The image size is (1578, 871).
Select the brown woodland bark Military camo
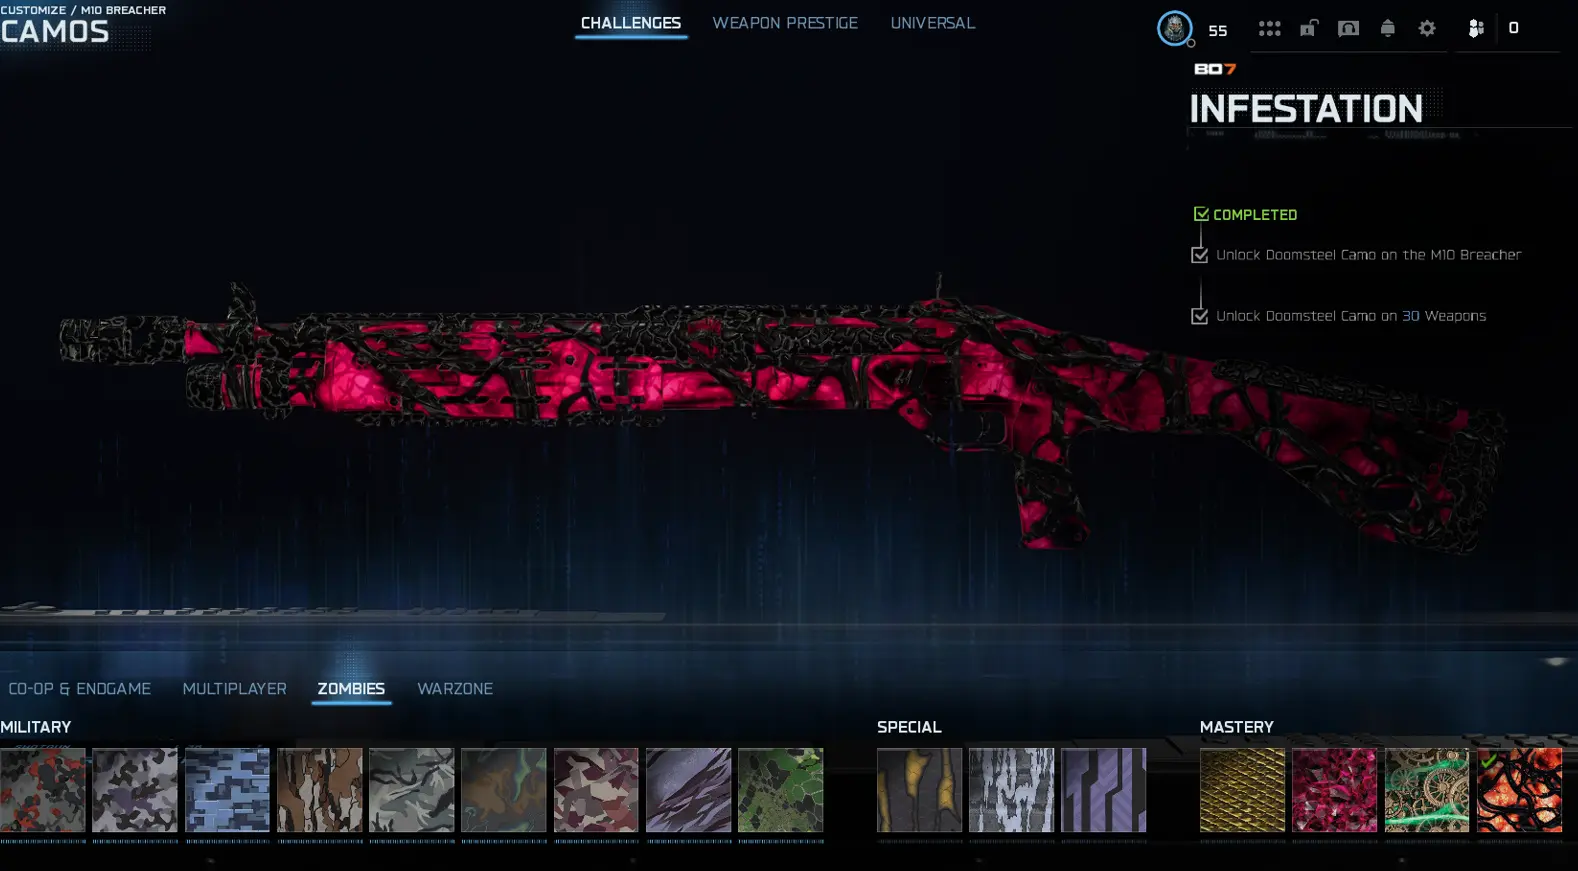320,790
